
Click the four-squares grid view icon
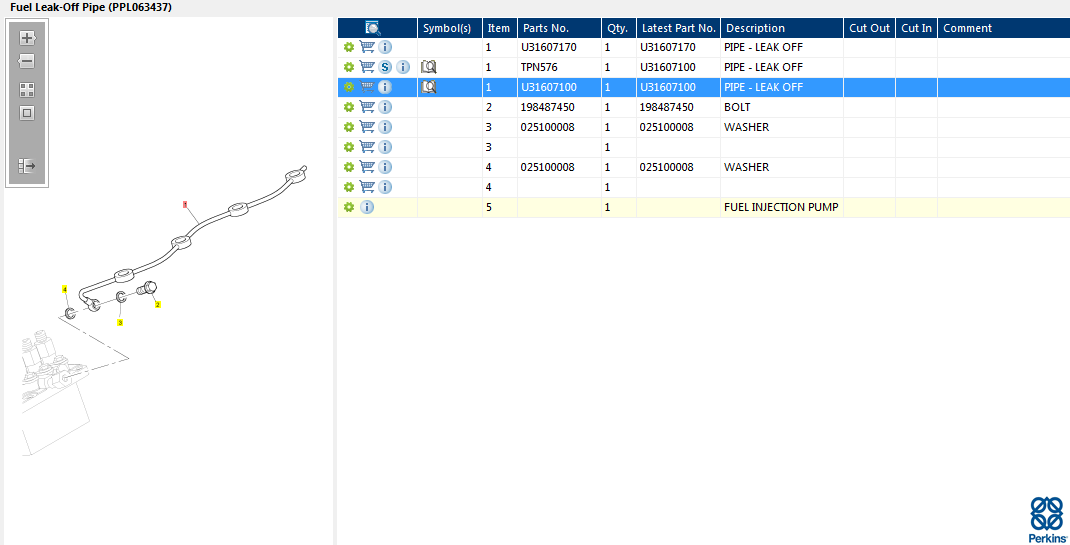pyautogui.click(x=27, y=90)
